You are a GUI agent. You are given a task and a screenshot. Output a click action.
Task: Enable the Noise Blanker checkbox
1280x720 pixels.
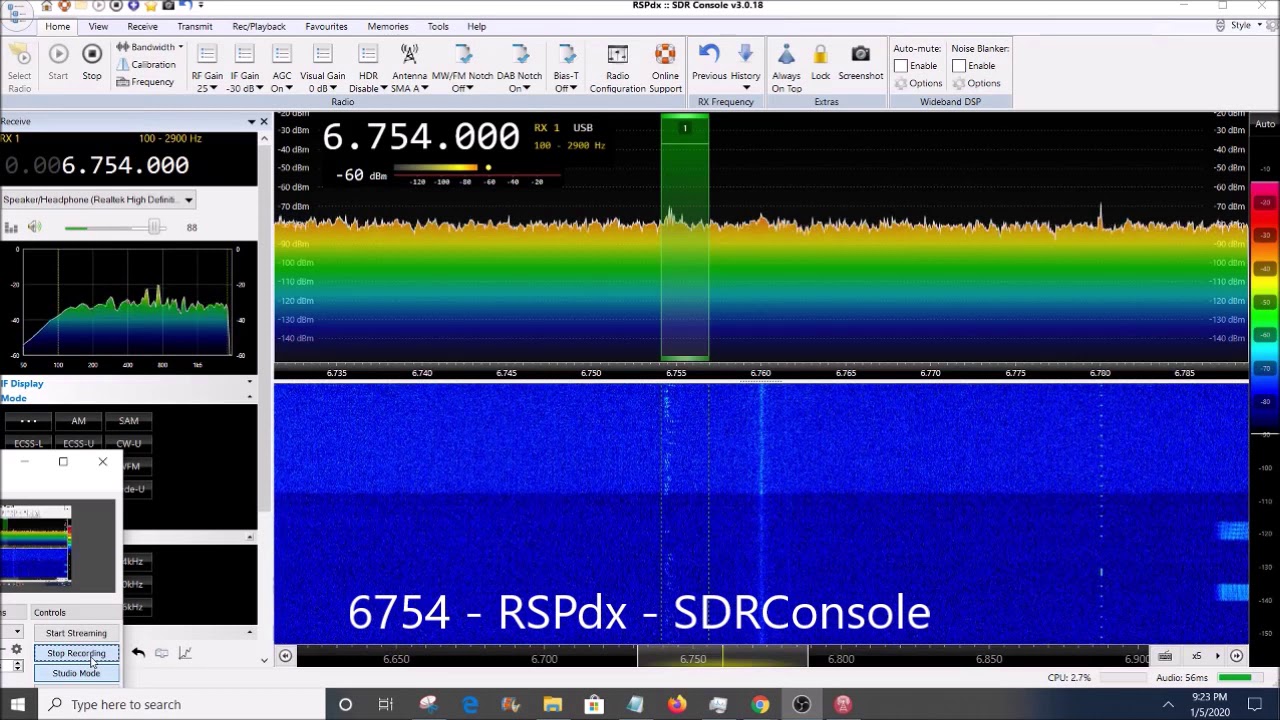(x=959, y=66)
